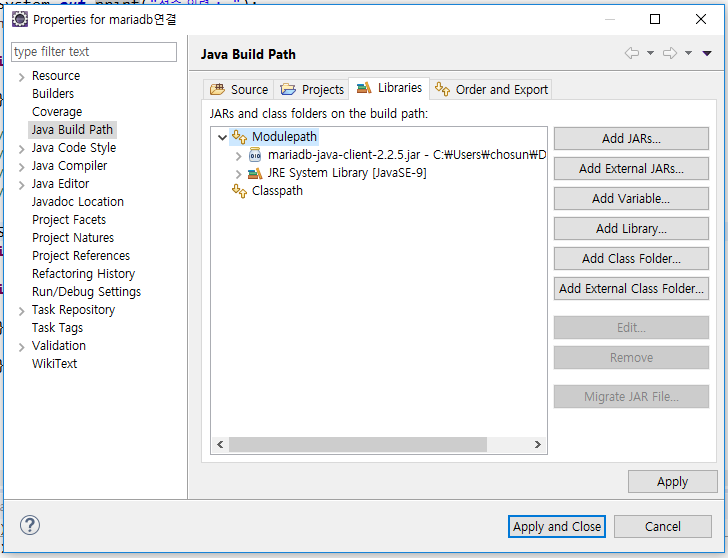Image resolution: width=728 pixels, height=558 pixels.
Task: Focus the type filter text field
Action: (94, 52)
